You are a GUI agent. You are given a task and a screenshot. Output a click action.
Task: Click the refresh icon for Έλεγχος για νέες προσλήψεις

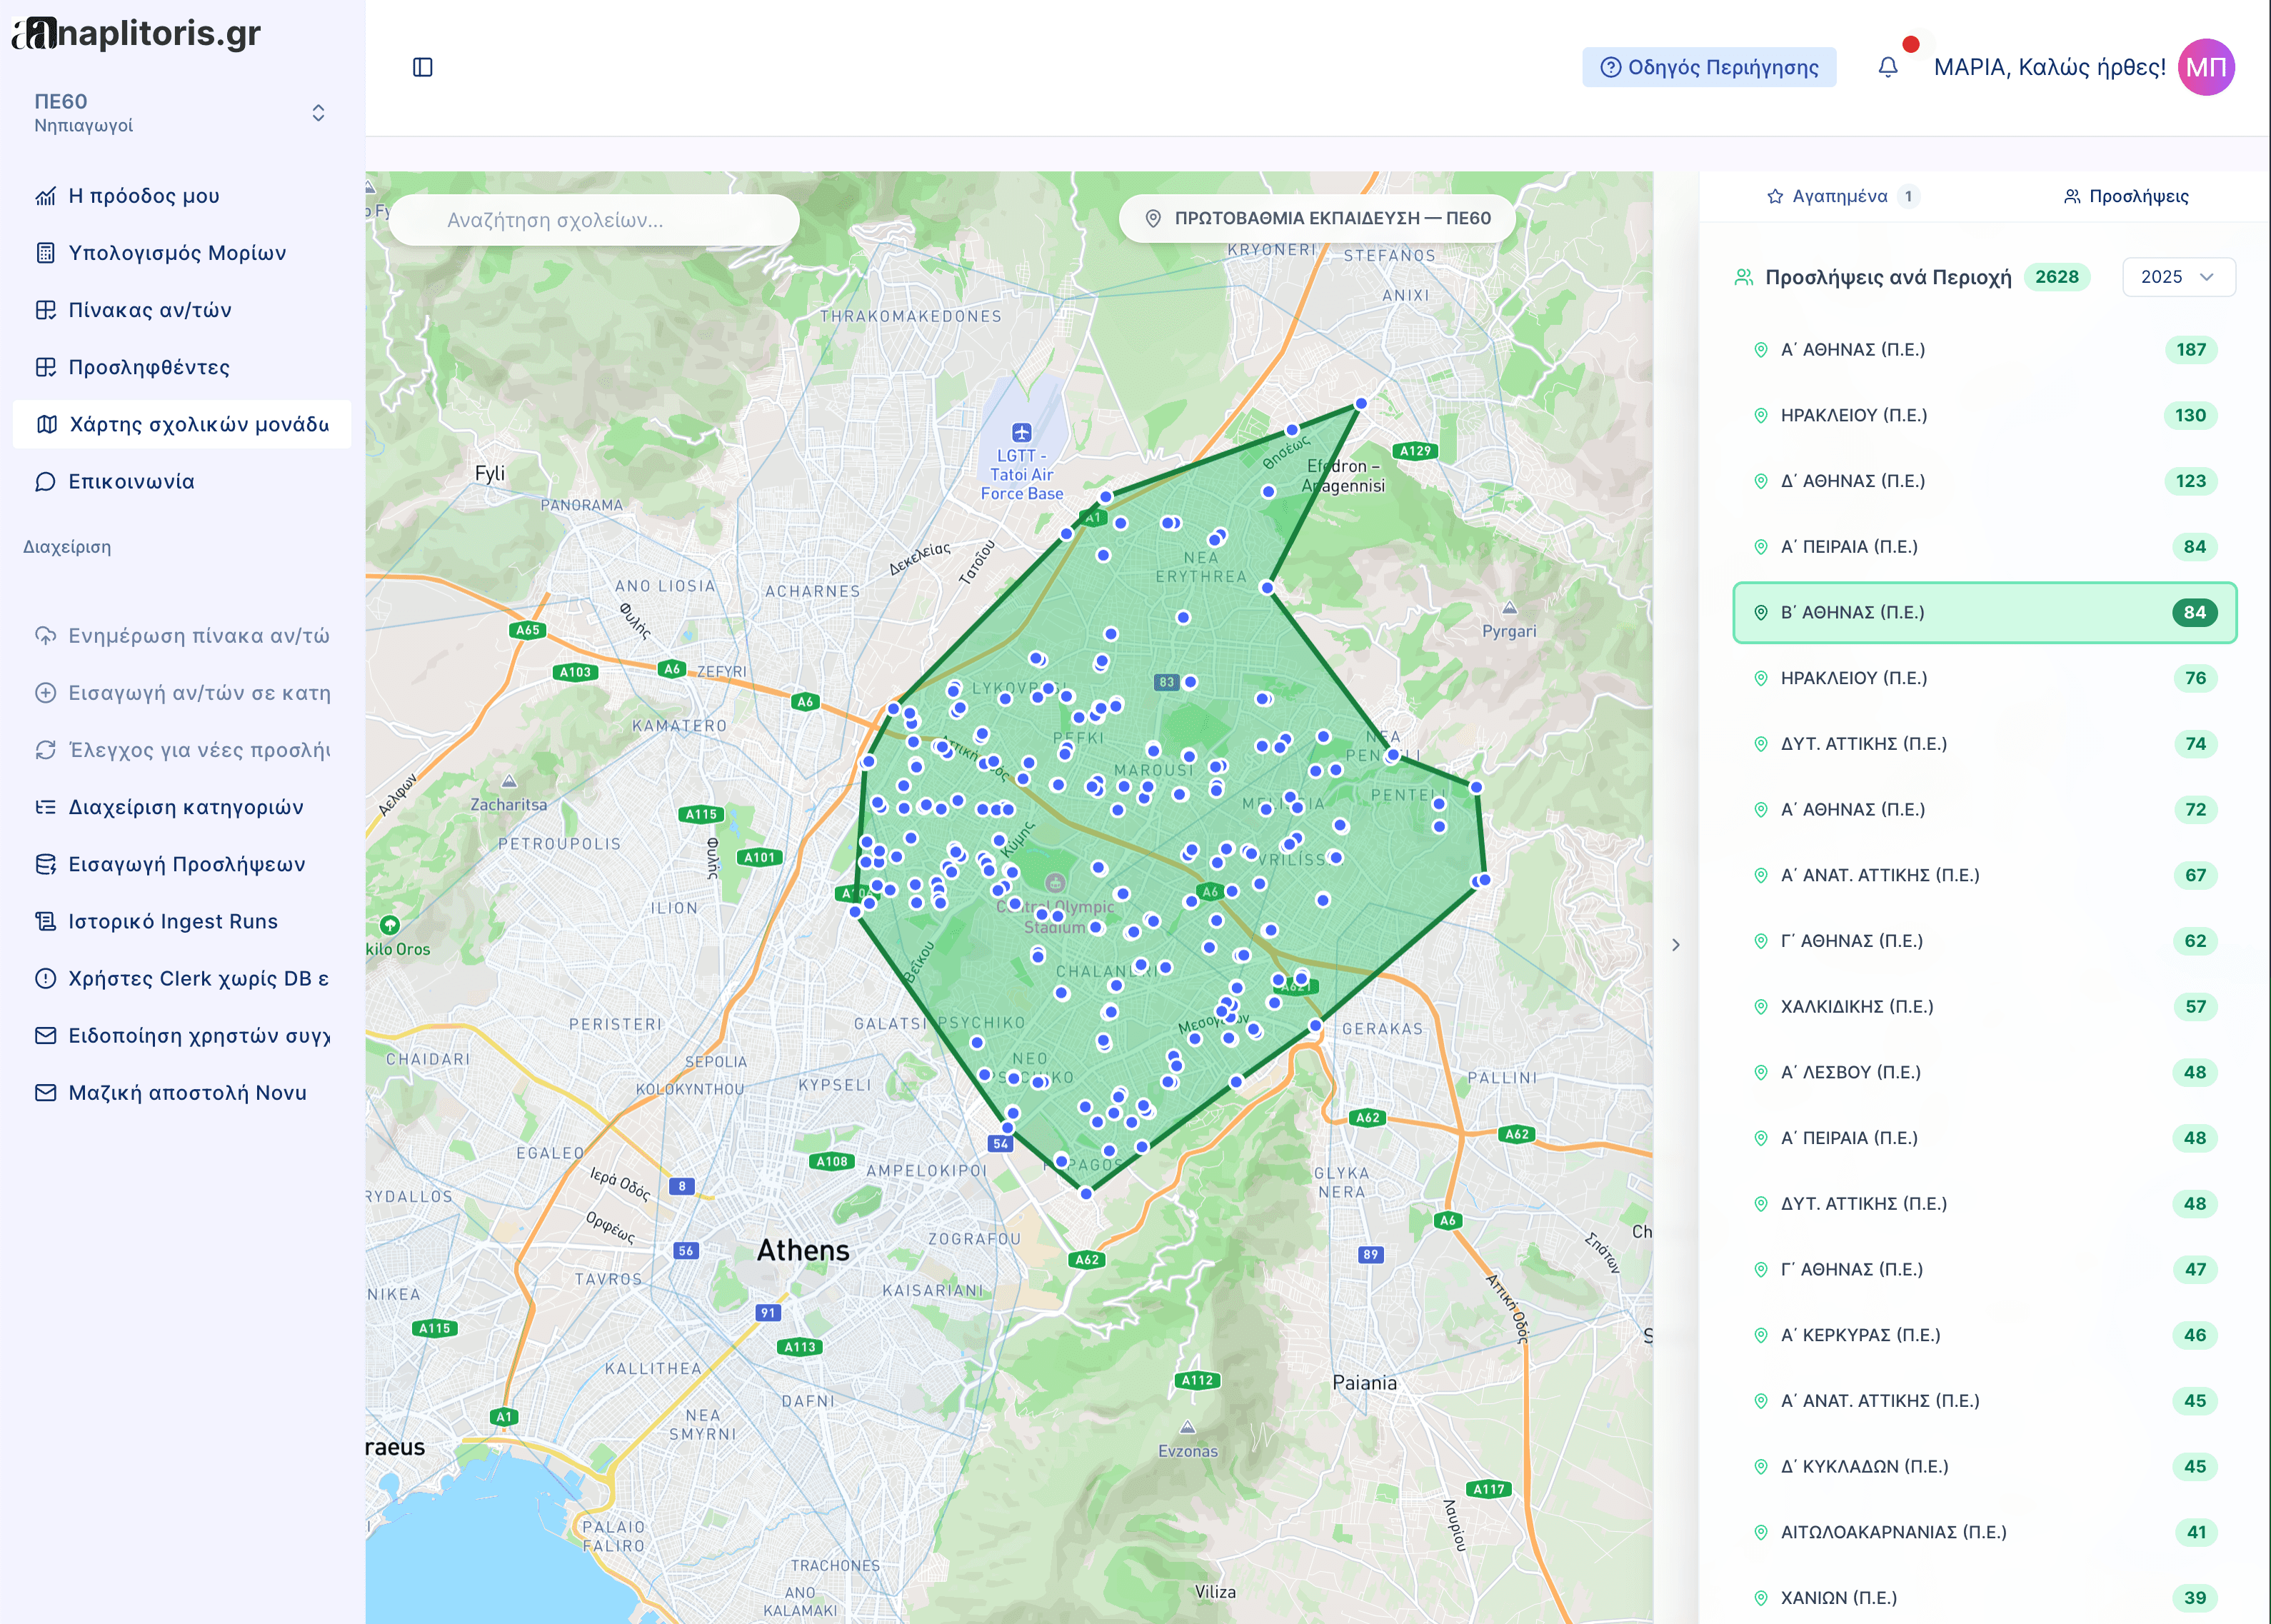point(46,750)
